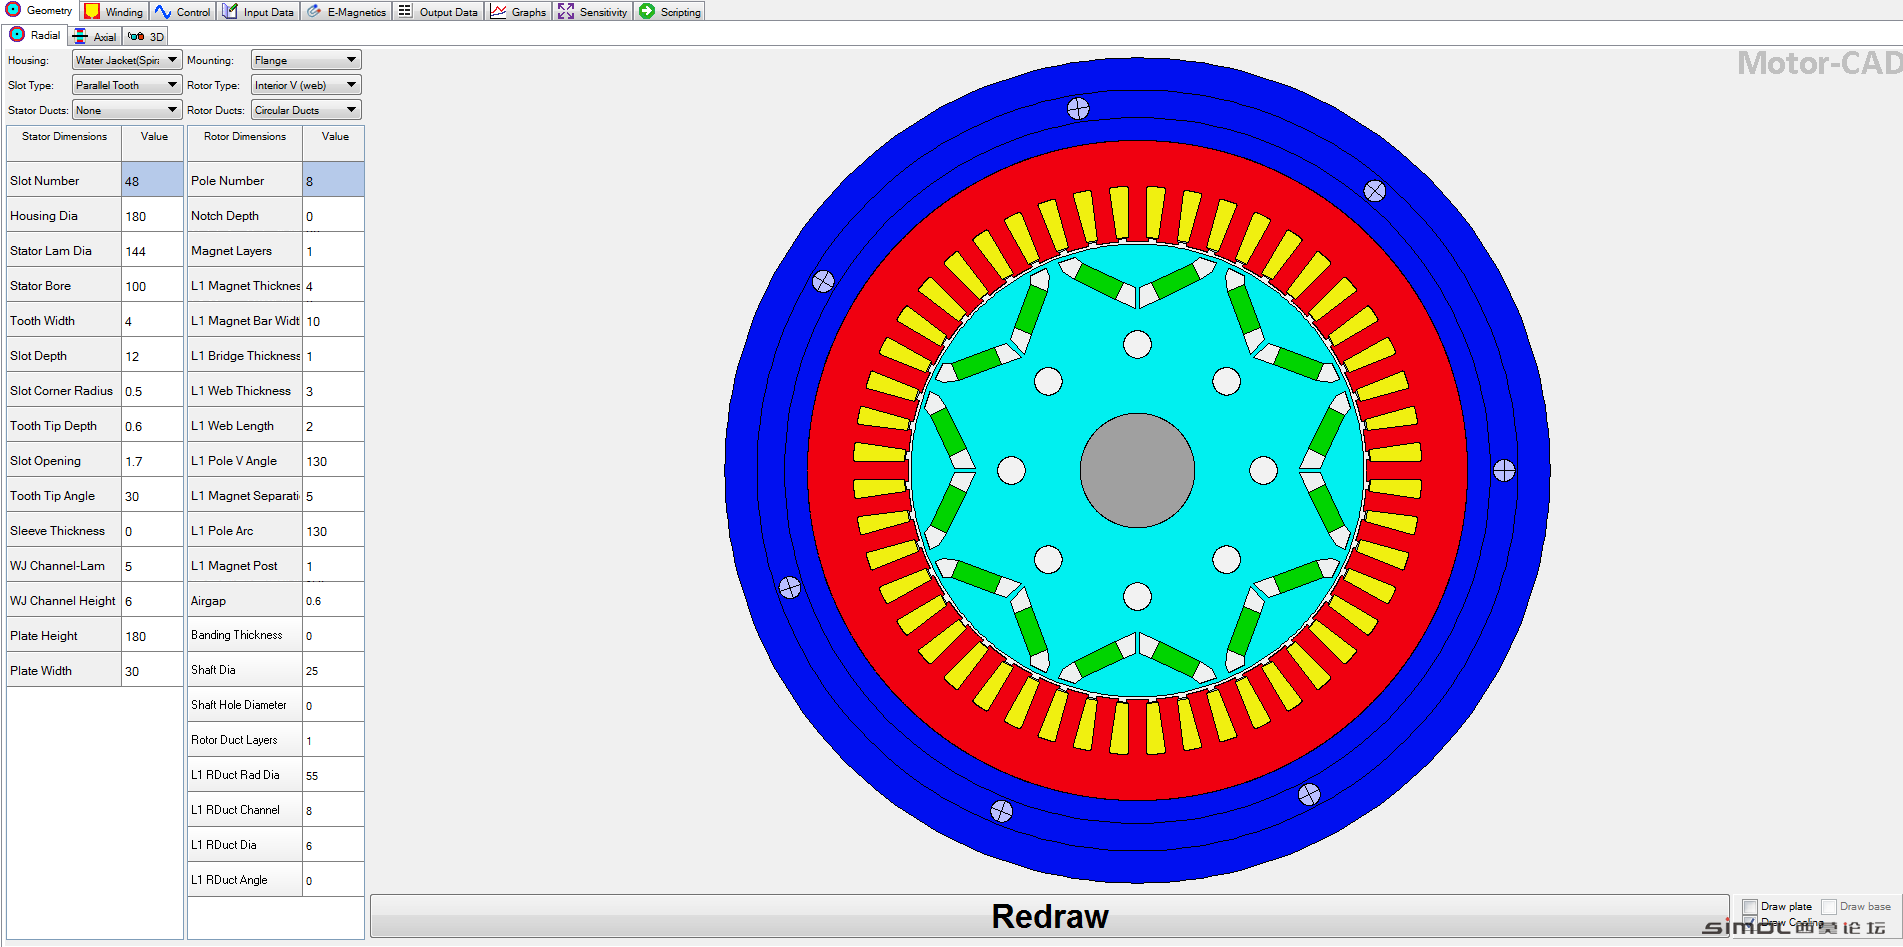Viewport: 1903px width, 947px height.
Task: Edit the Slot Number value field
Action: (x=152, y=180)
